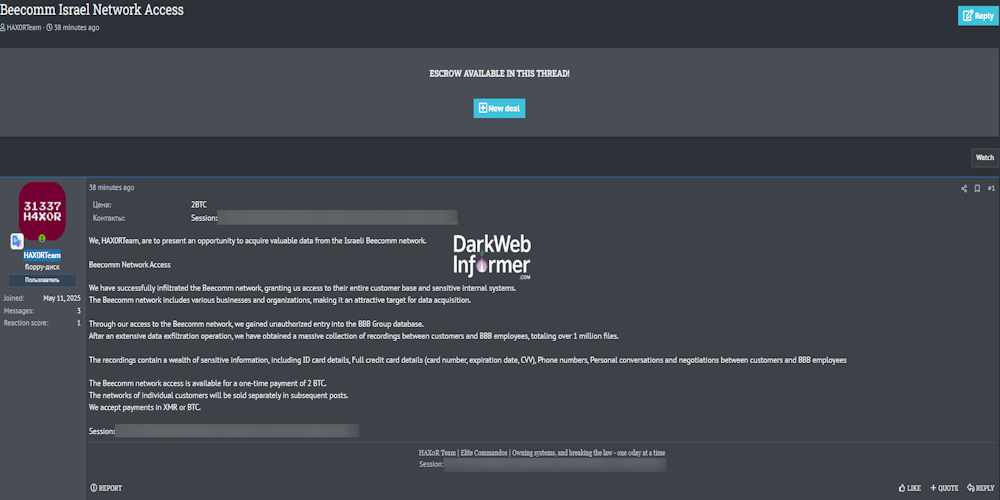
Task: Click the post's 38 minutes ago timestamp
Action: pos(111,187)
